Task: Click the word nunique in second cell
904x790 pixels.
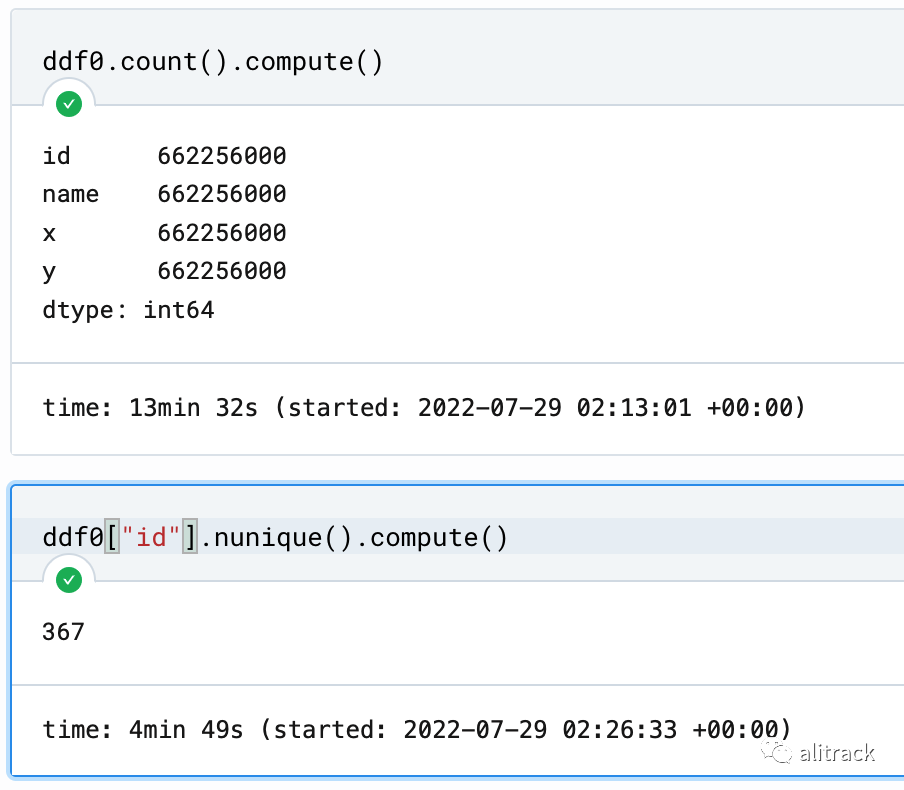Action: [x=268, y=537]
